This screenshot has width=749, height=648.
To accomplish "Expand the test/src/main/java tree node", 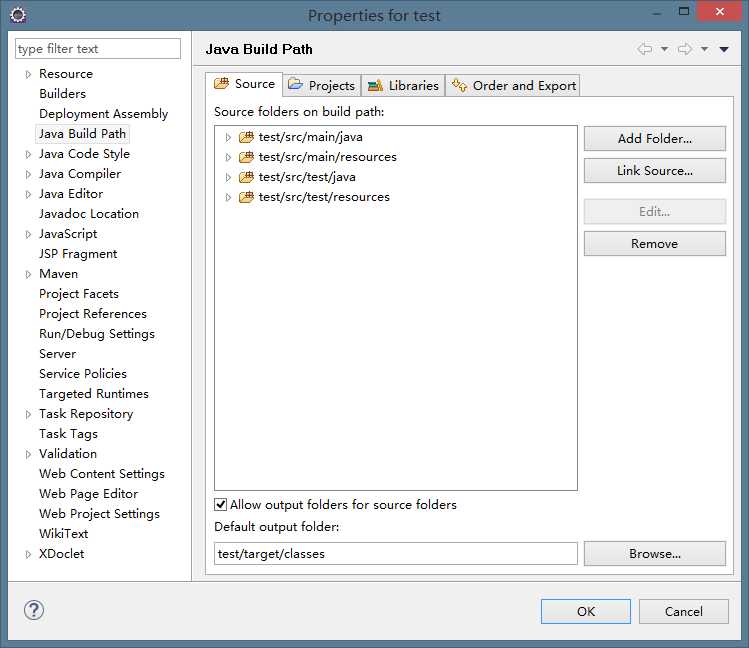I will [228, 137].
